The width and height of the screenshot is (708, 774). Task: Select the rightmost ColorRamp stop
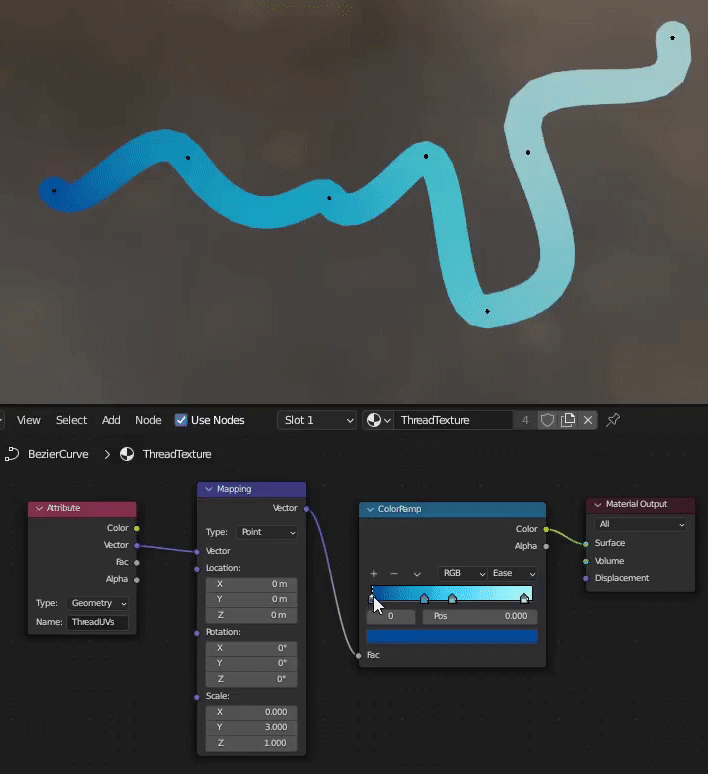[524, 599]
